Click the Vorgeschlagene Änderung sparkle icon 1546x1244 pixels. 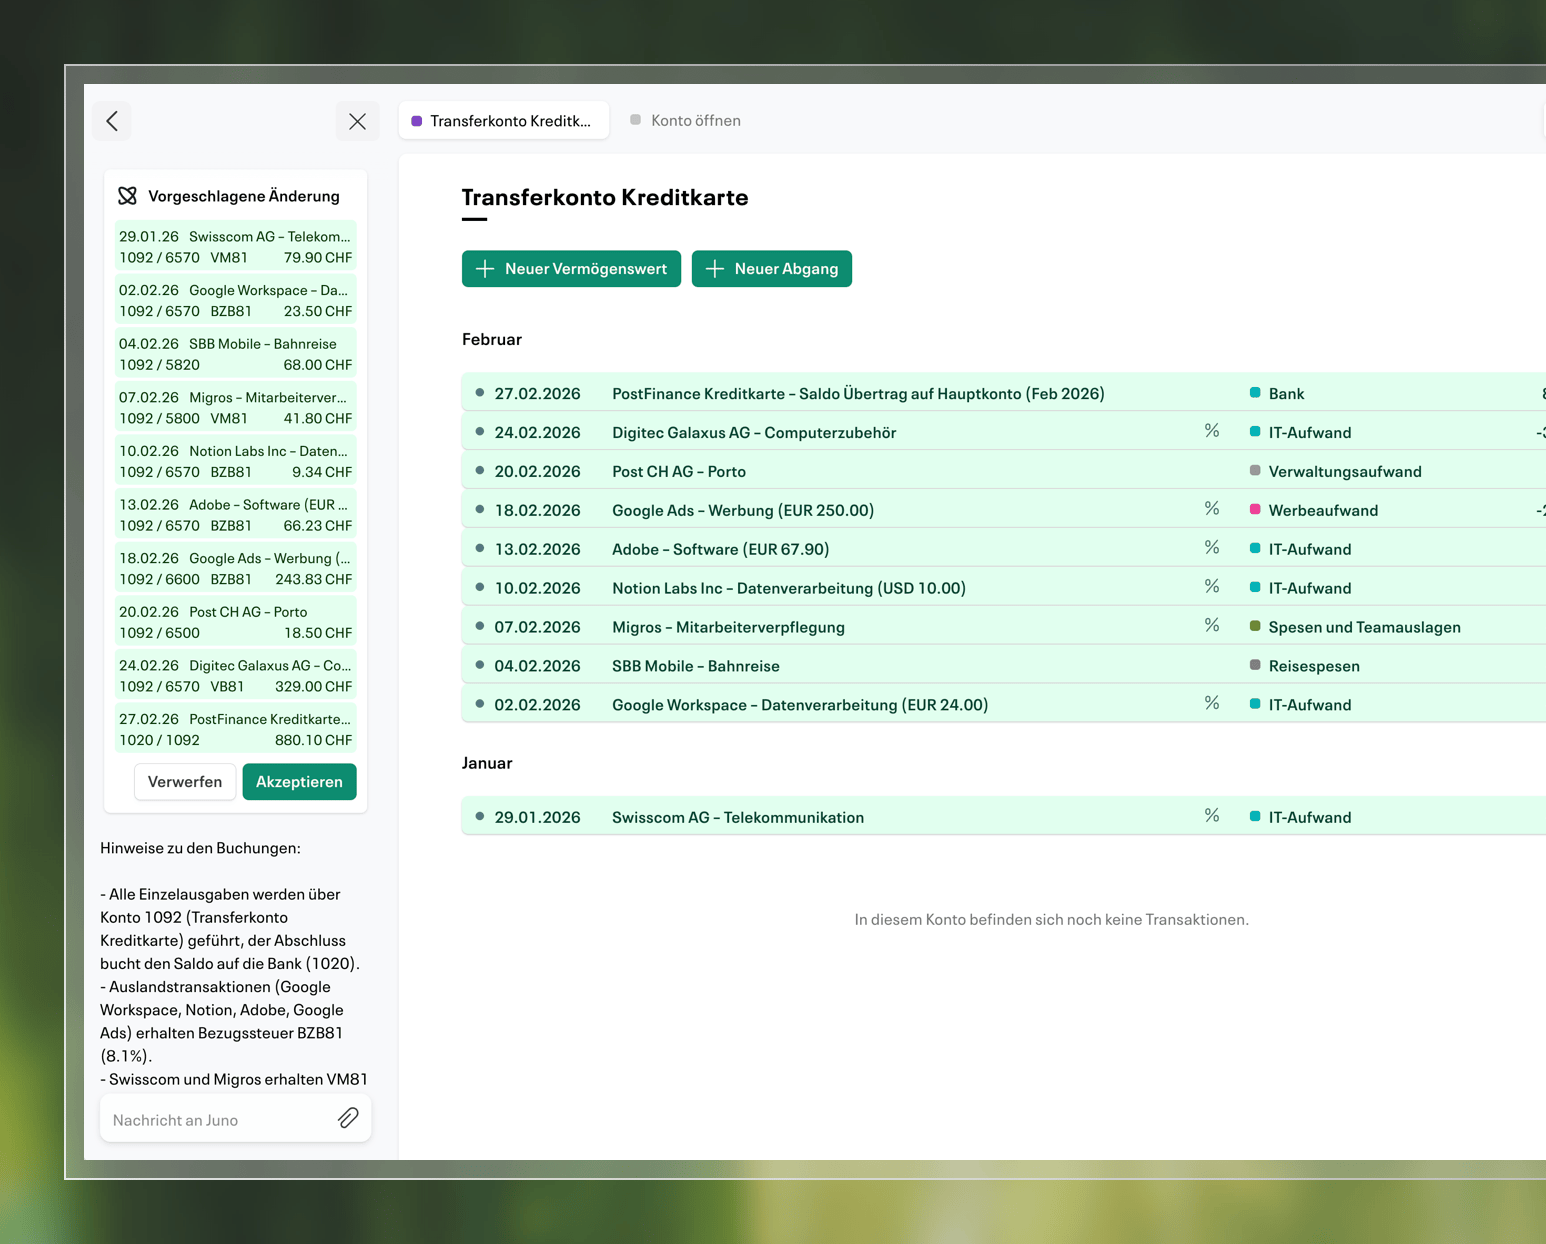pyautogui.click(x=128, y=196)
